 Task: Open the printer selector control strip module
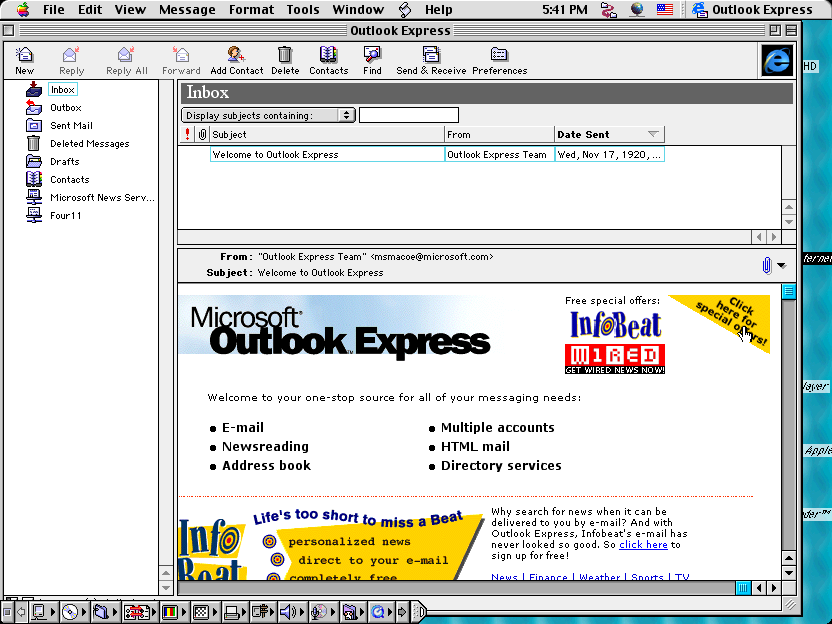[x=235, y=612]
